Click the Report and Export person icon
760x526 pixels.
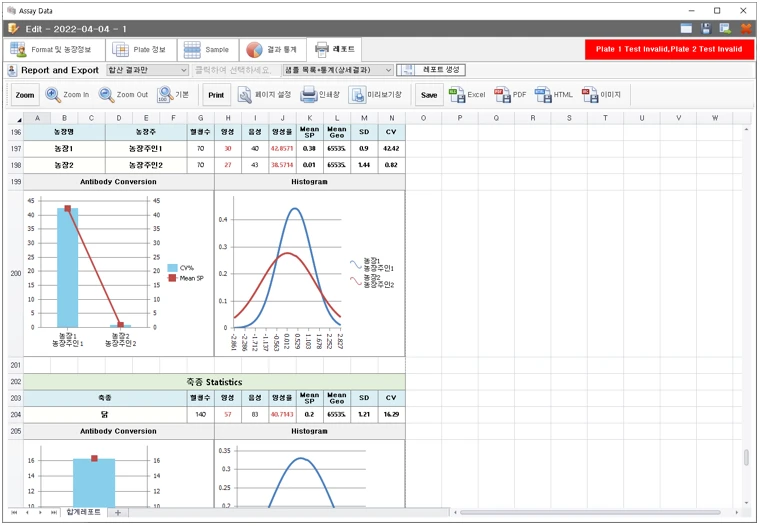coord(12,70)
